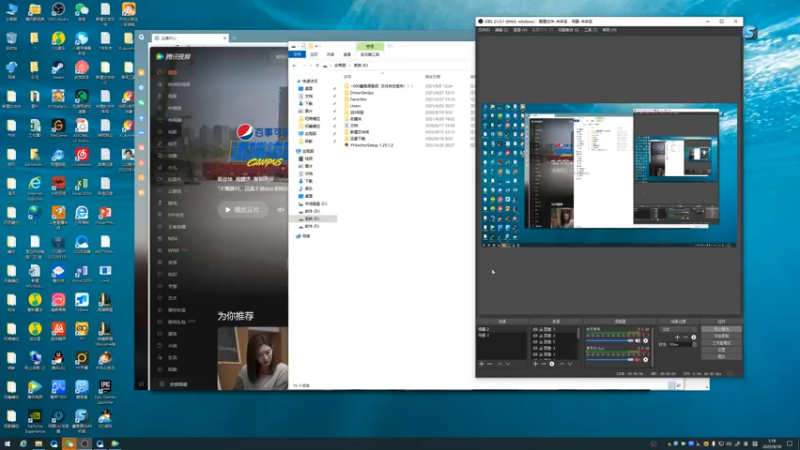The image size is (800, 450).
Task: Open File Explorer from the taskbar
Action: point(38,444)
